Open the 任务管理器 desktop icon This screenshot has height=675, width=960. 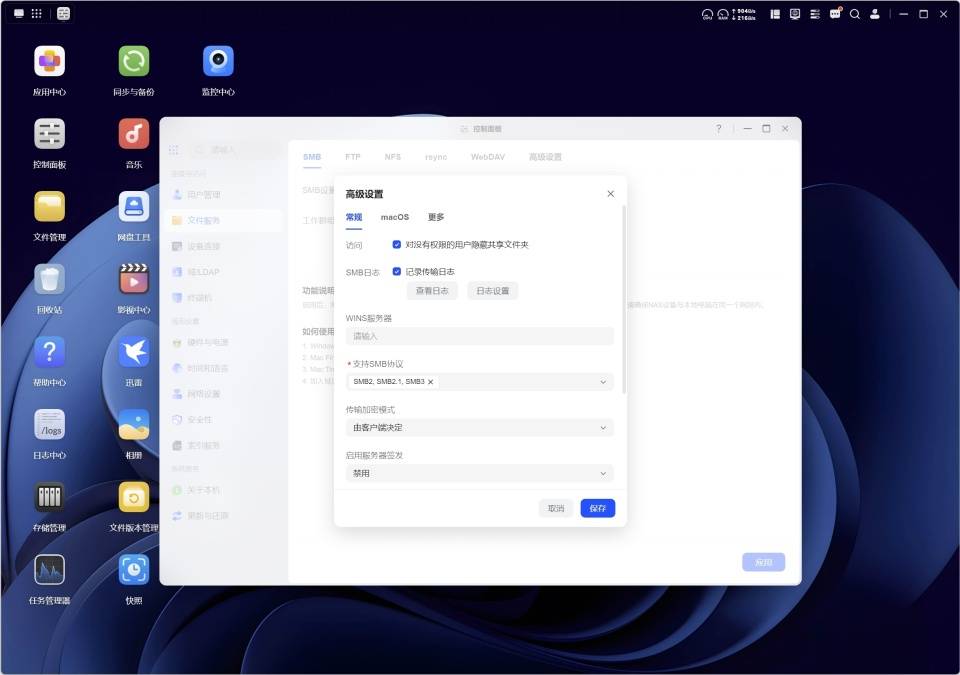click(x=50, y=570)
